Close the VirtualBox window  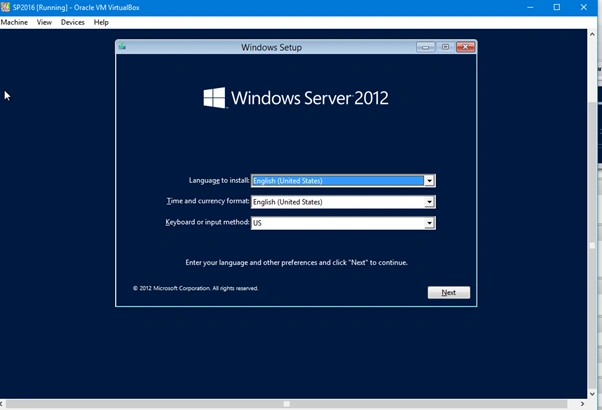click(x=584, y=7)
